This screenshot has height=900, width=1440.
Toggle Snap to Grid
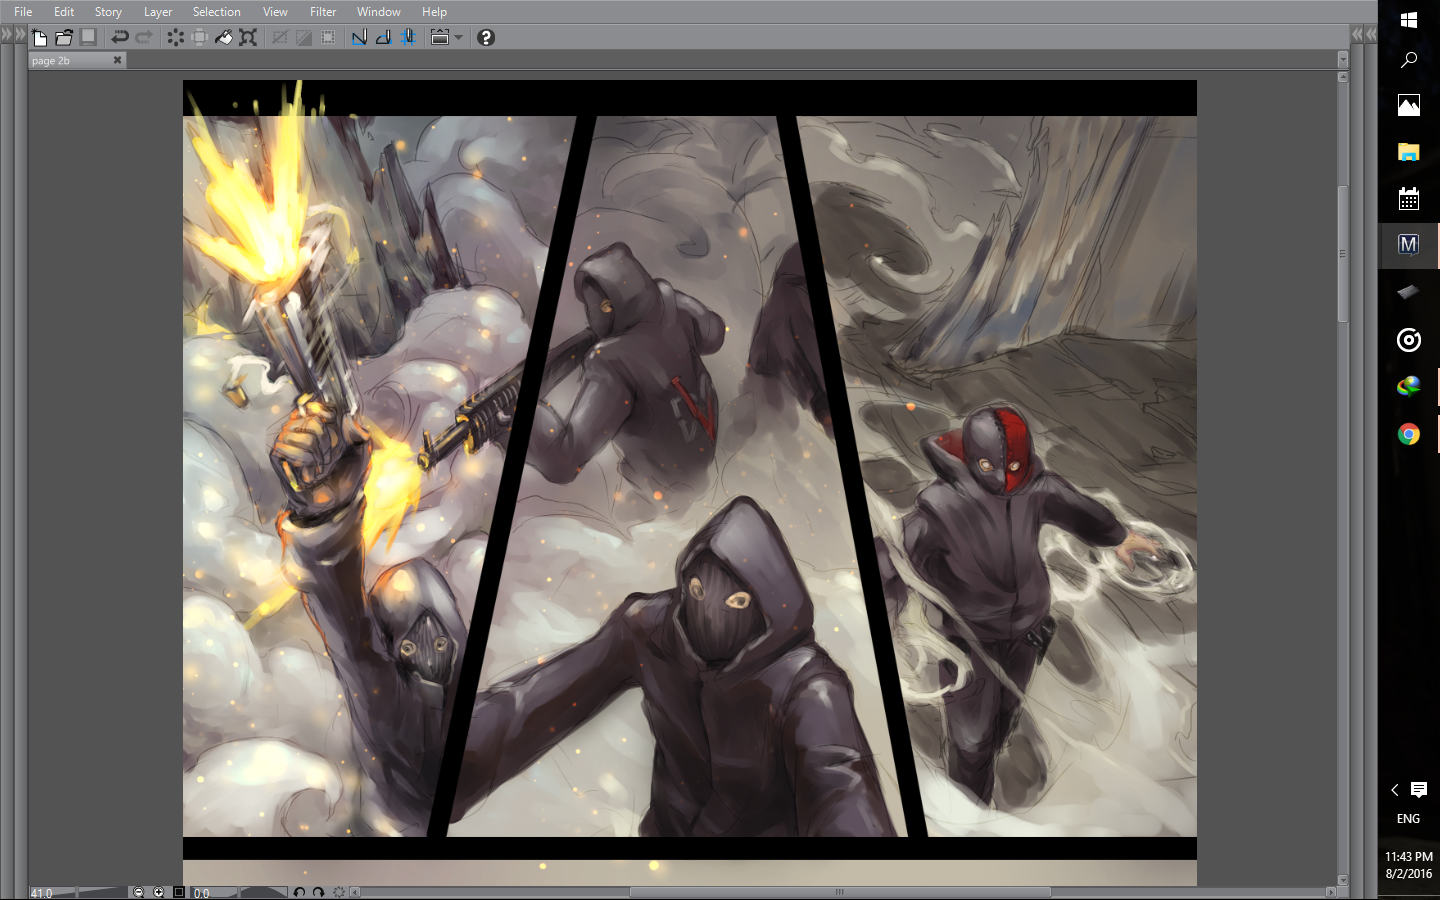click(408, 38)
